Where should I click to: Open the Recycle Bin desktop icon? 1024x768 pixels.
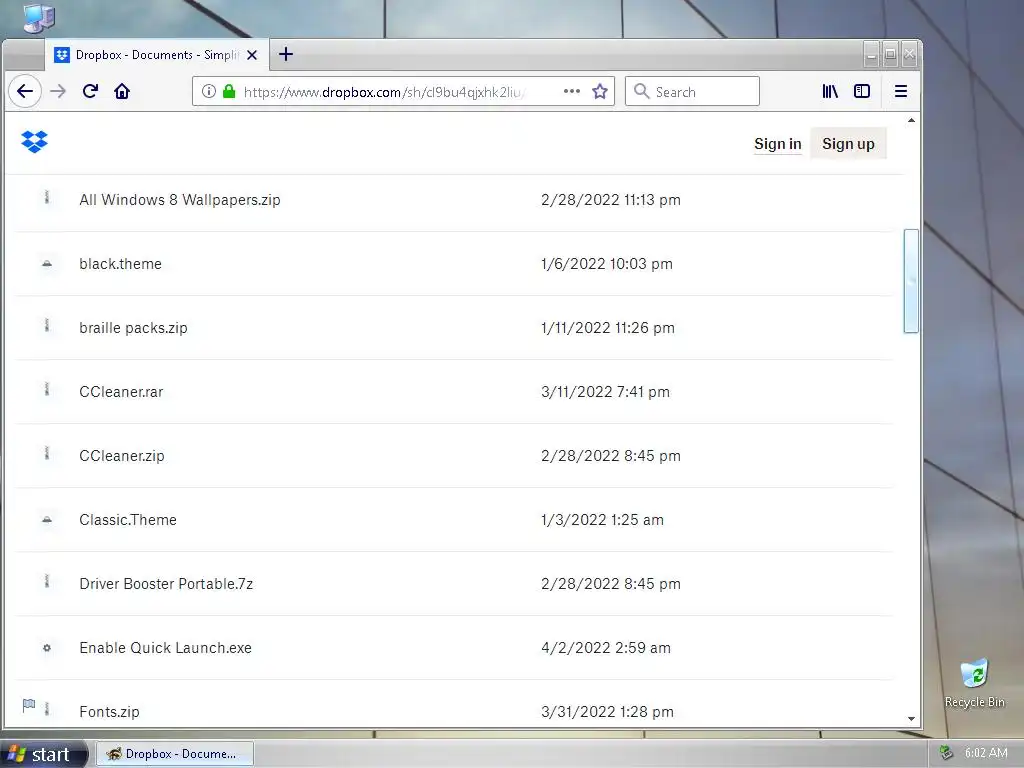click(974, 683)
